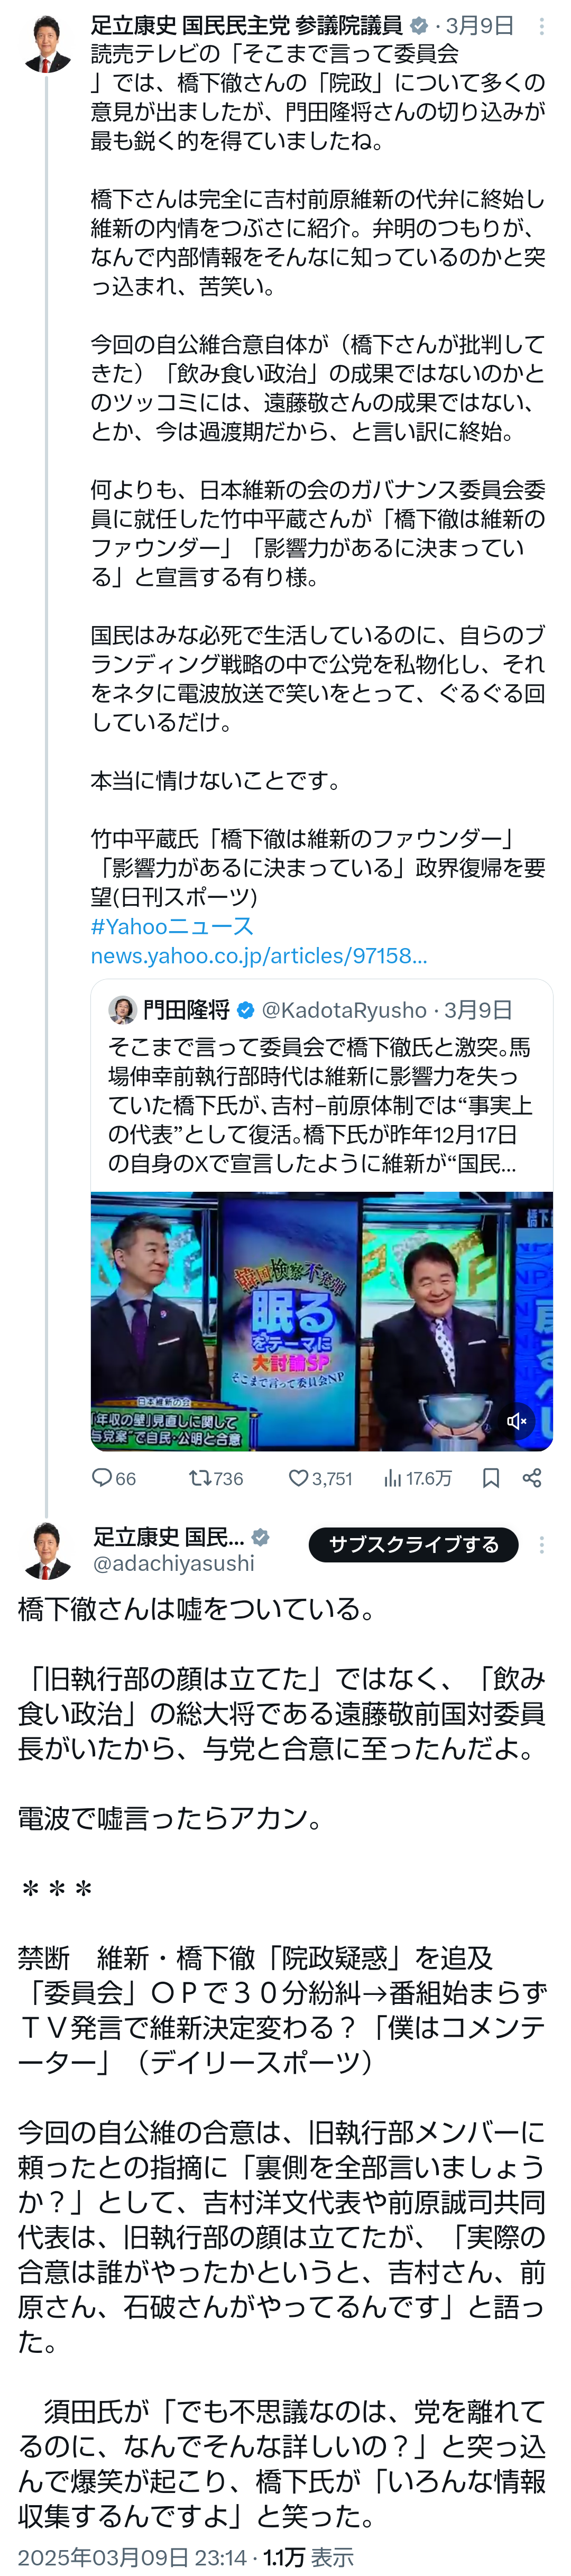This screenshot has width=571, height=2576.
Task: Bookmark the first tweet
Action: click(491, 1477)
